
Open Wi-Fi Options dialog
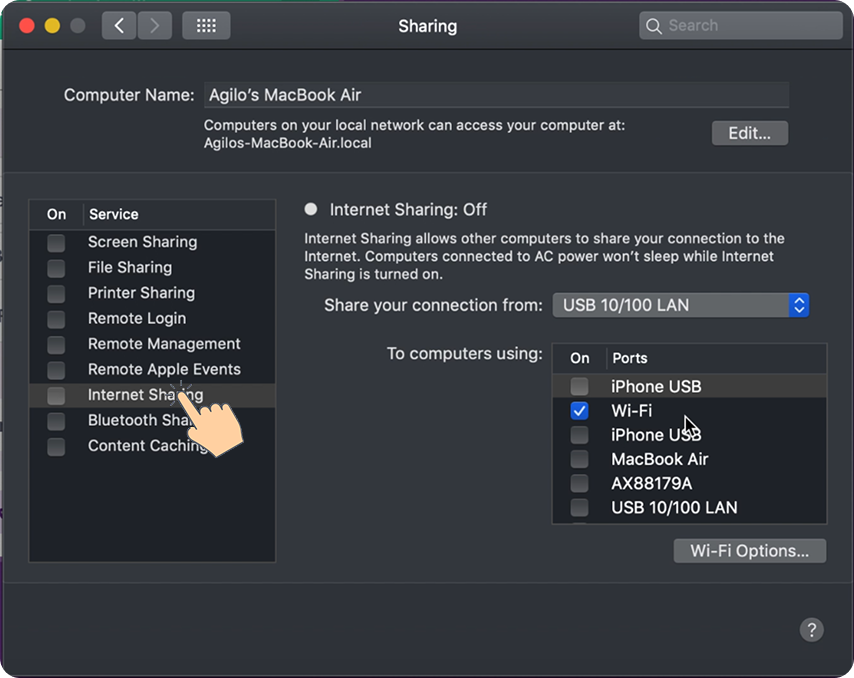[749, 550]
